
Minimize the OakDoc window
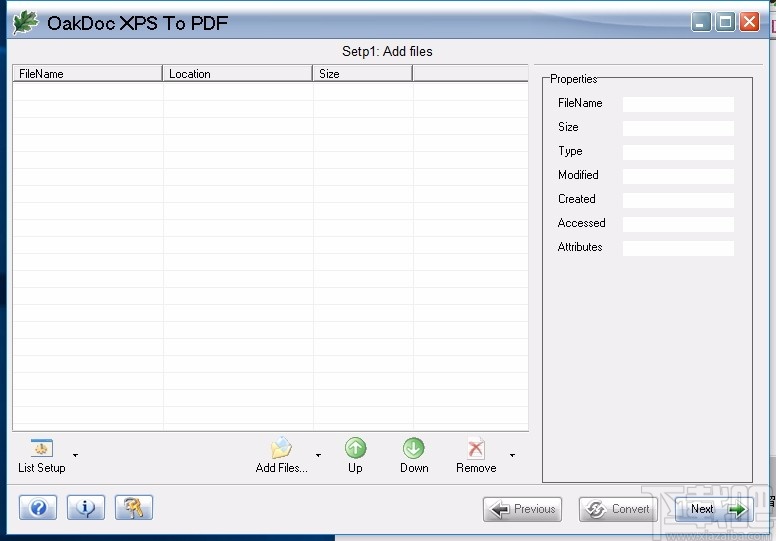coord(701,22)
